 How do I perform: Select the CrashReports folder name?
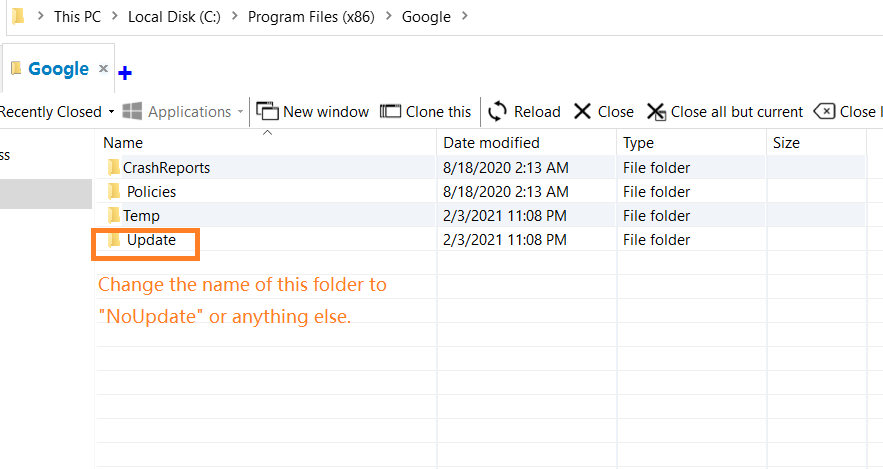pyautogui.click(x=166, y=168)
